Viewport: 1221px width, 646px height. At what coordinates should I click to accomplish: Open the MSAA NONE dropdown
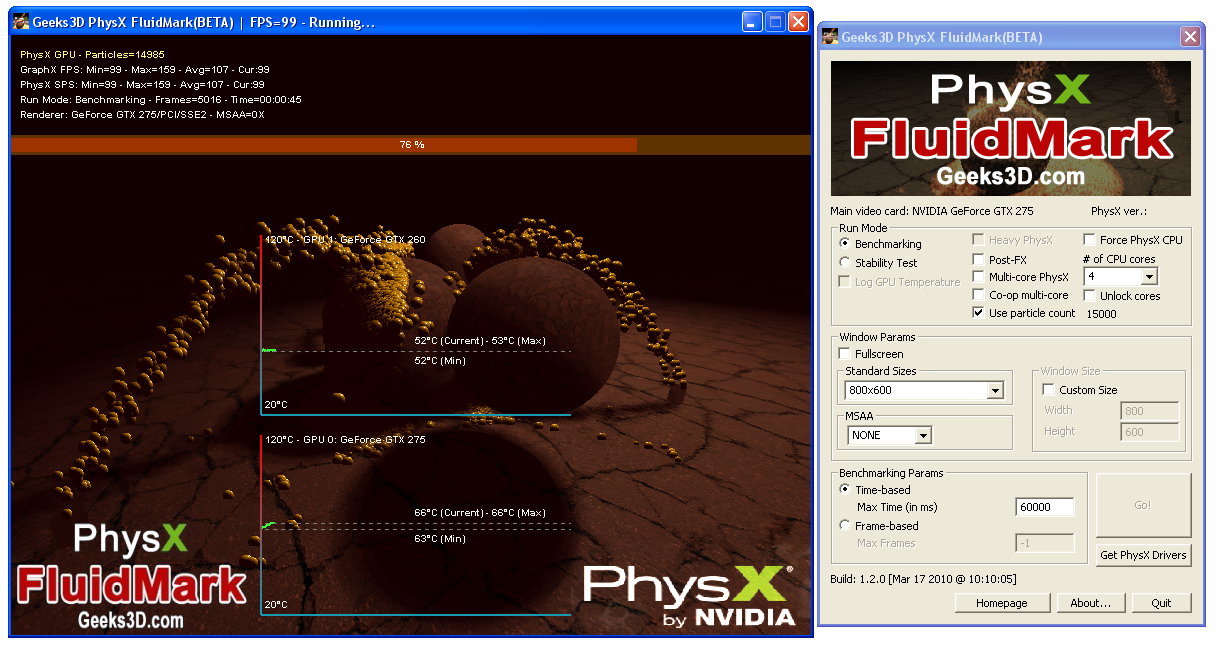[922, 435]
